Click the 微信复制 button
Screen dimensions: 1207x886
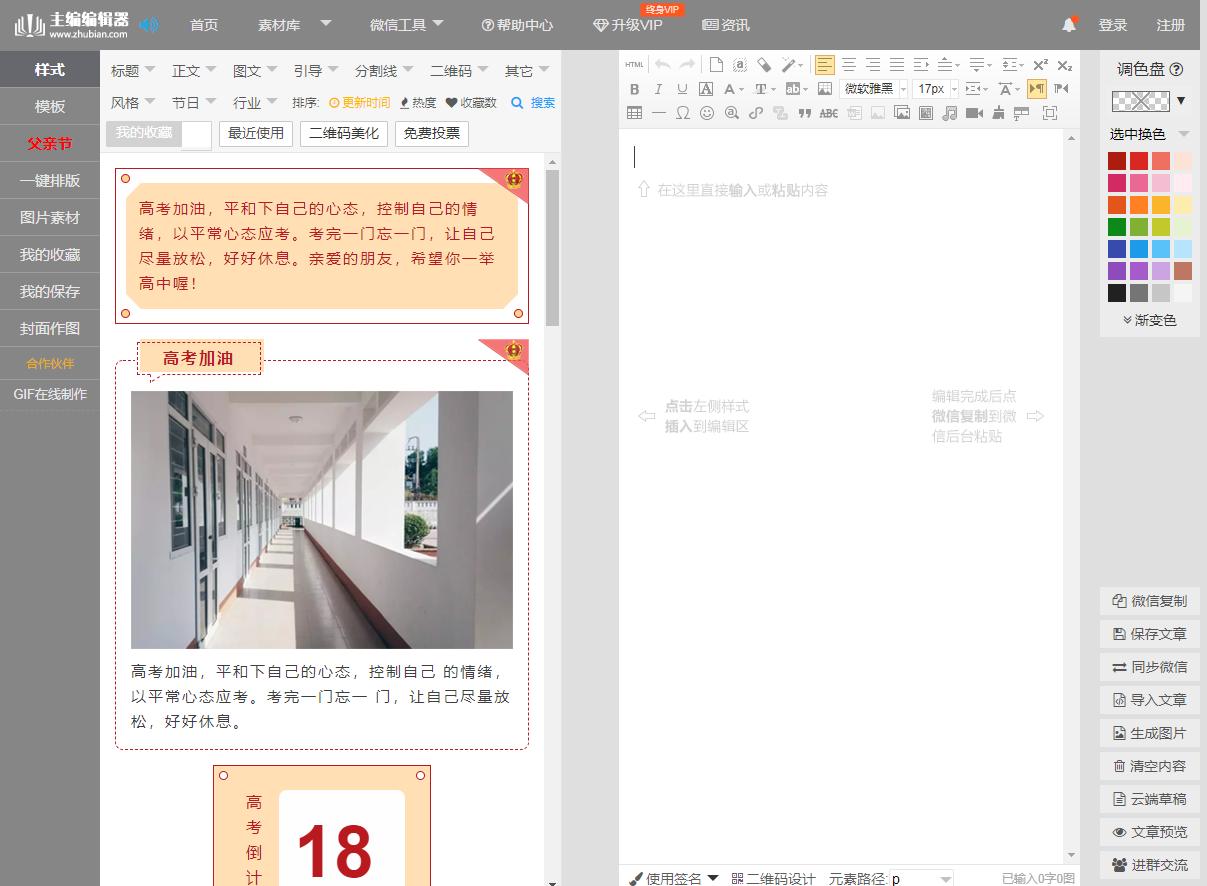(1149, 601)
